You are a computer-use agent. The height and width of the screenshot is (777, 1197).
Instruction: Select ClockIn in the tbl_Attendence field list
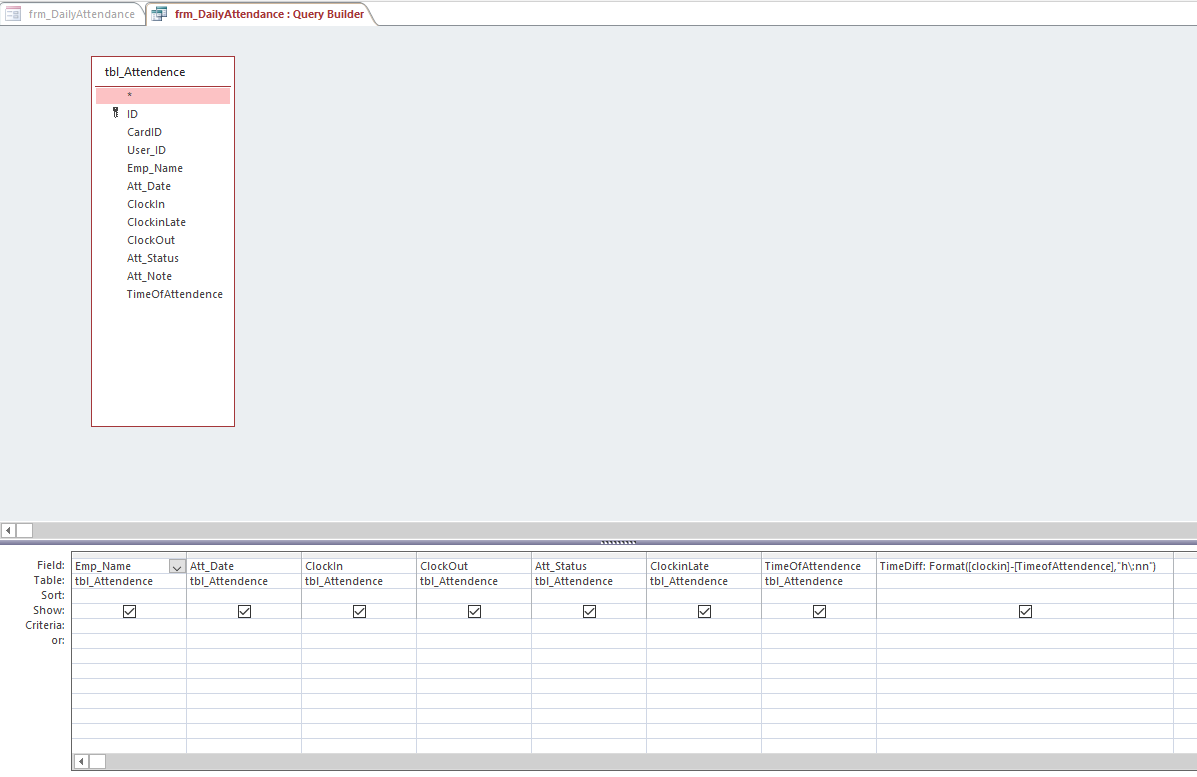[x=146, y=204]
